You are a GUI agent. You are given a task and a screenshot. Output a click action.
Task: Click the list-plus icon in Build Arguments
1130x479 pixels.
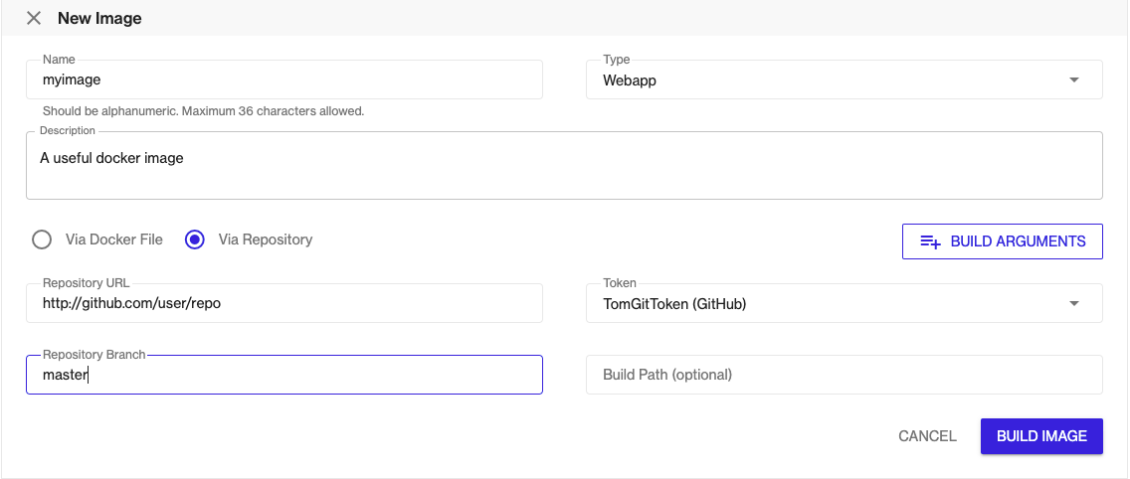click(x=930, y=242)
